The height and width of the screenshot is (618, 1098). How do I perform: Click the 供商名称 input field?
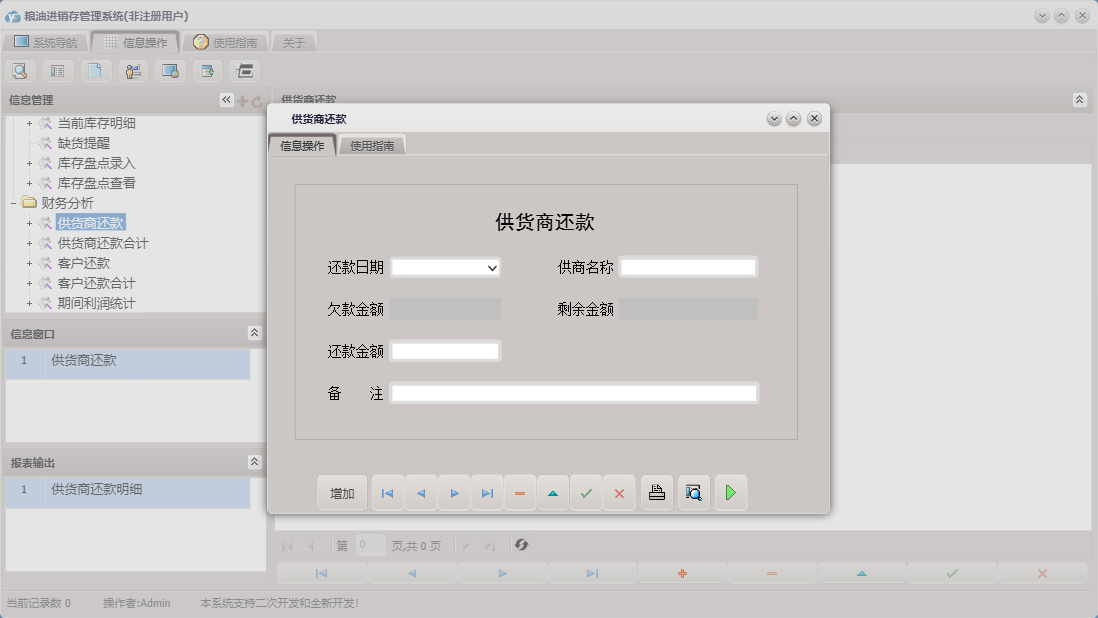688,267
